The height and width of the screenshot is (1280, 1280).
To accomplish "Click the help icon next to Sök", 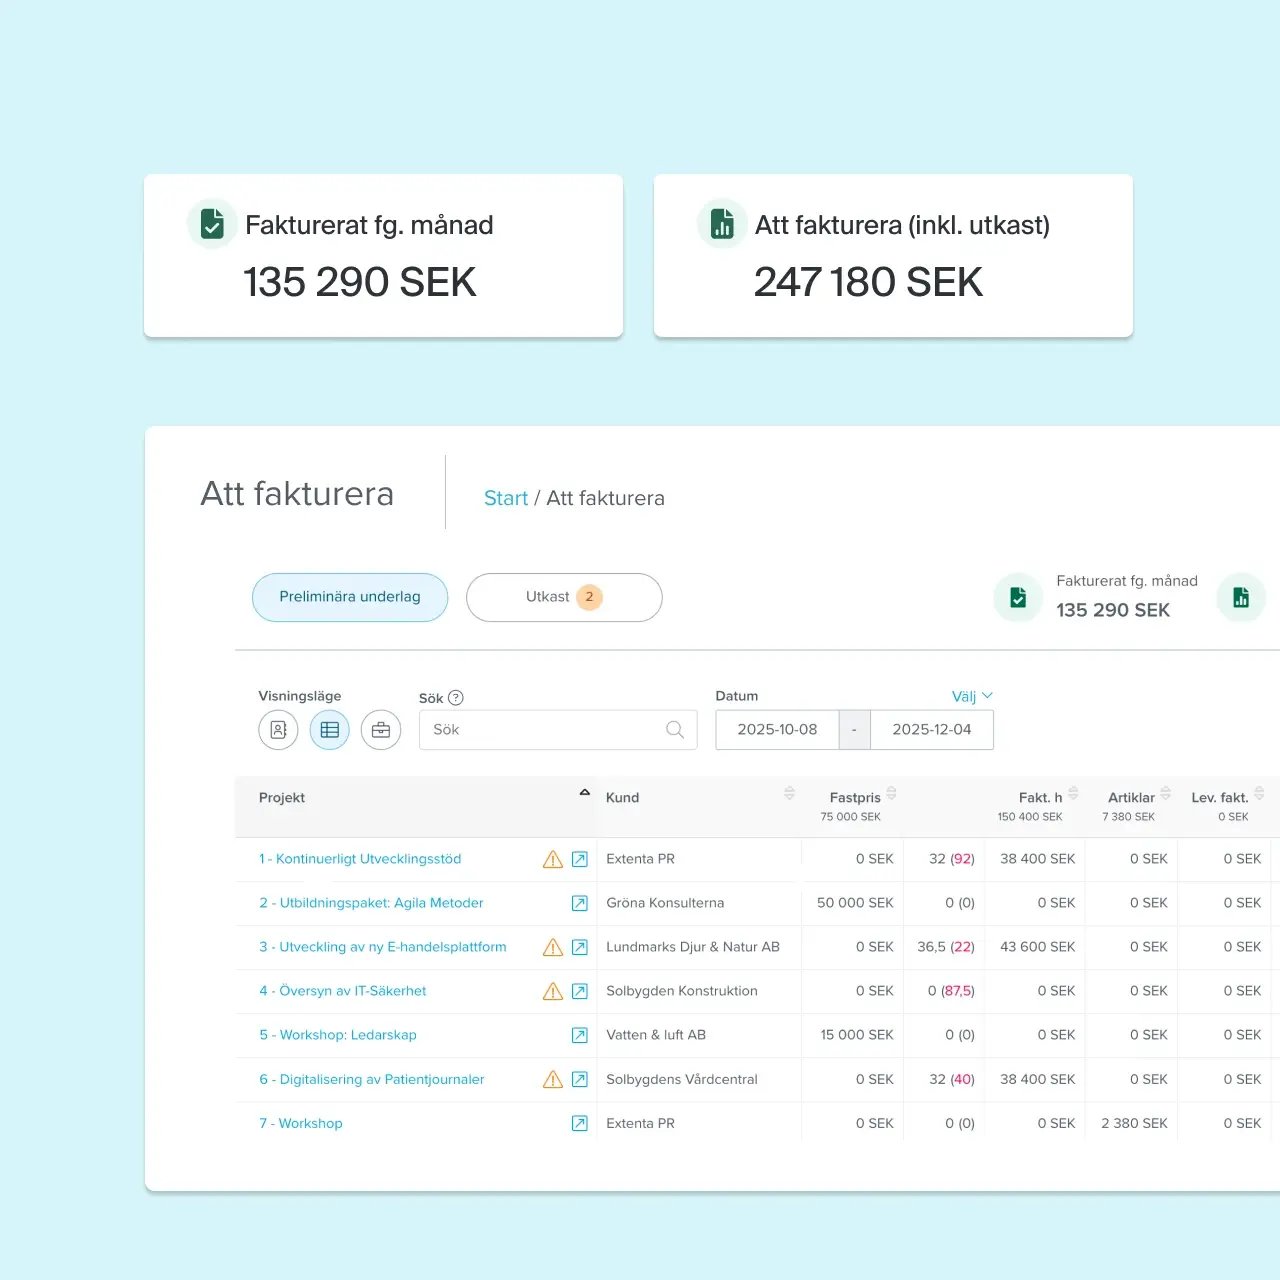I will (x=456, y=698).
